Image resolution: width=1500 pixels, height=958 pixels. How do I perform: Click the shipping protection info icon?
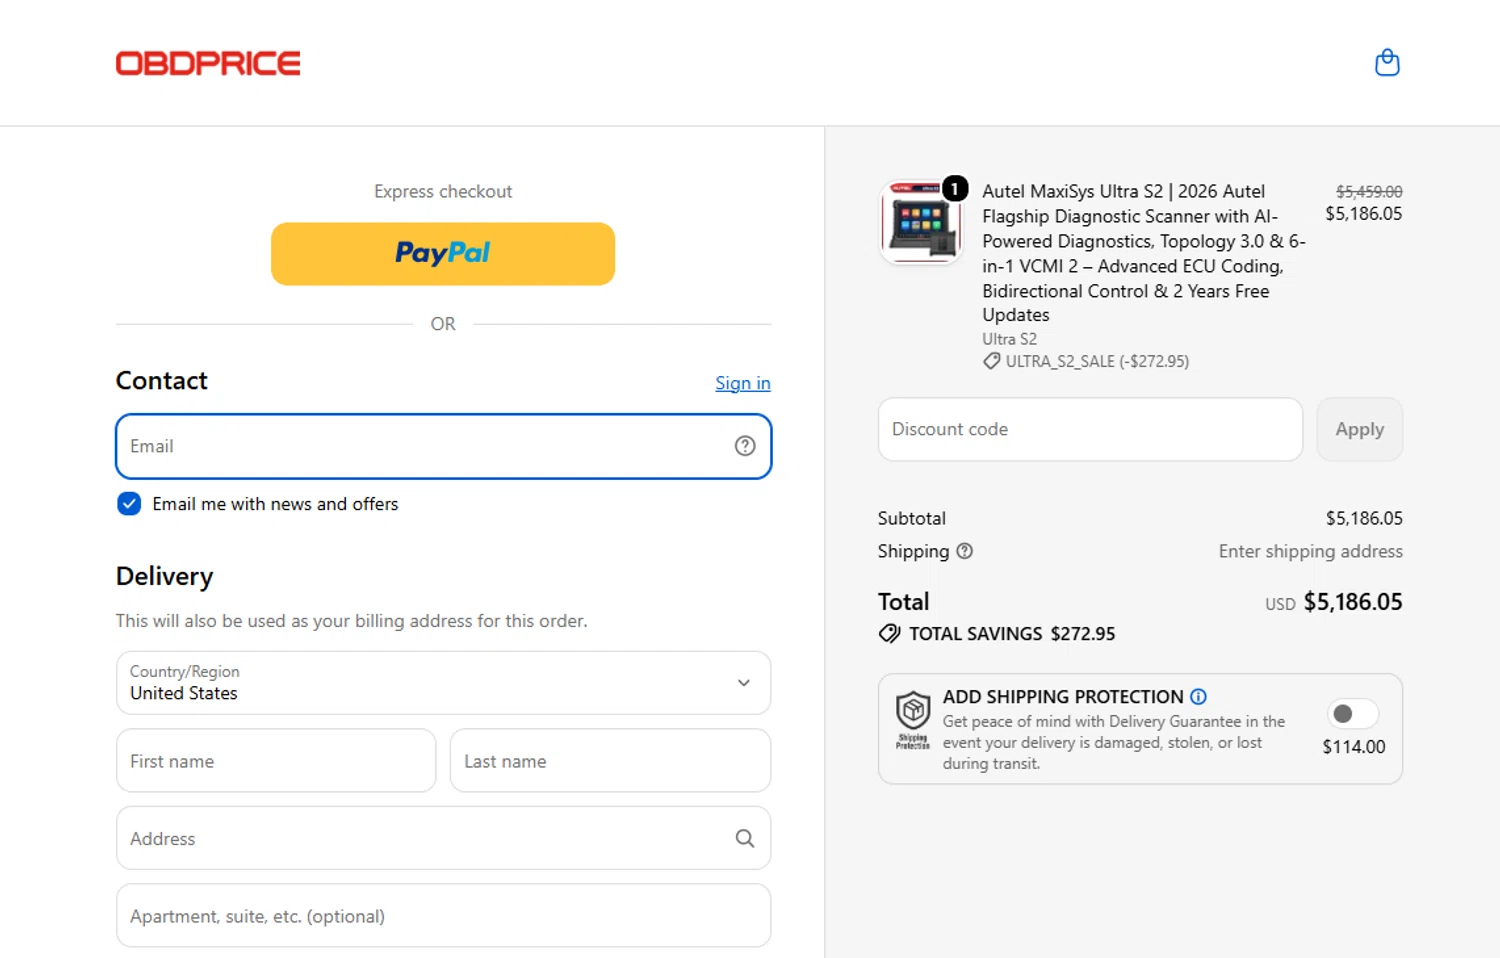tap(1198, 697)
